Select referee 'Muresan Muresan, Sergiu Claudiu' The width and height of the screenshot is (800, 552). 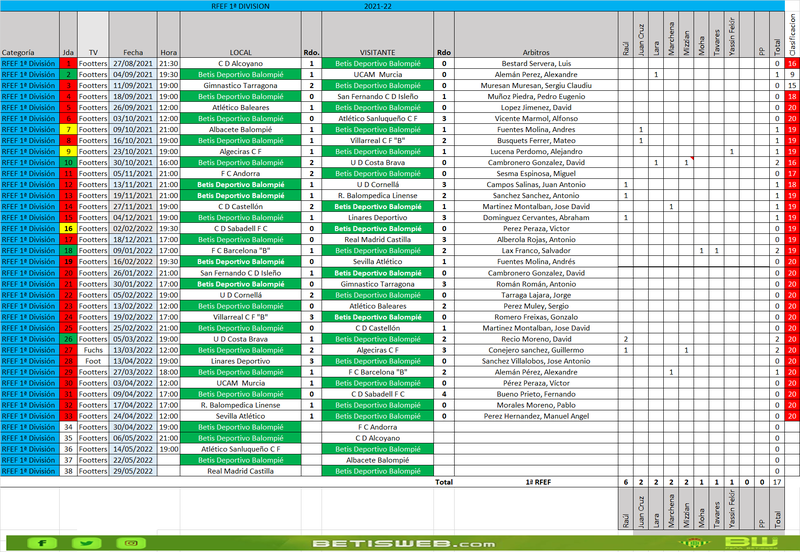(536, 85)
